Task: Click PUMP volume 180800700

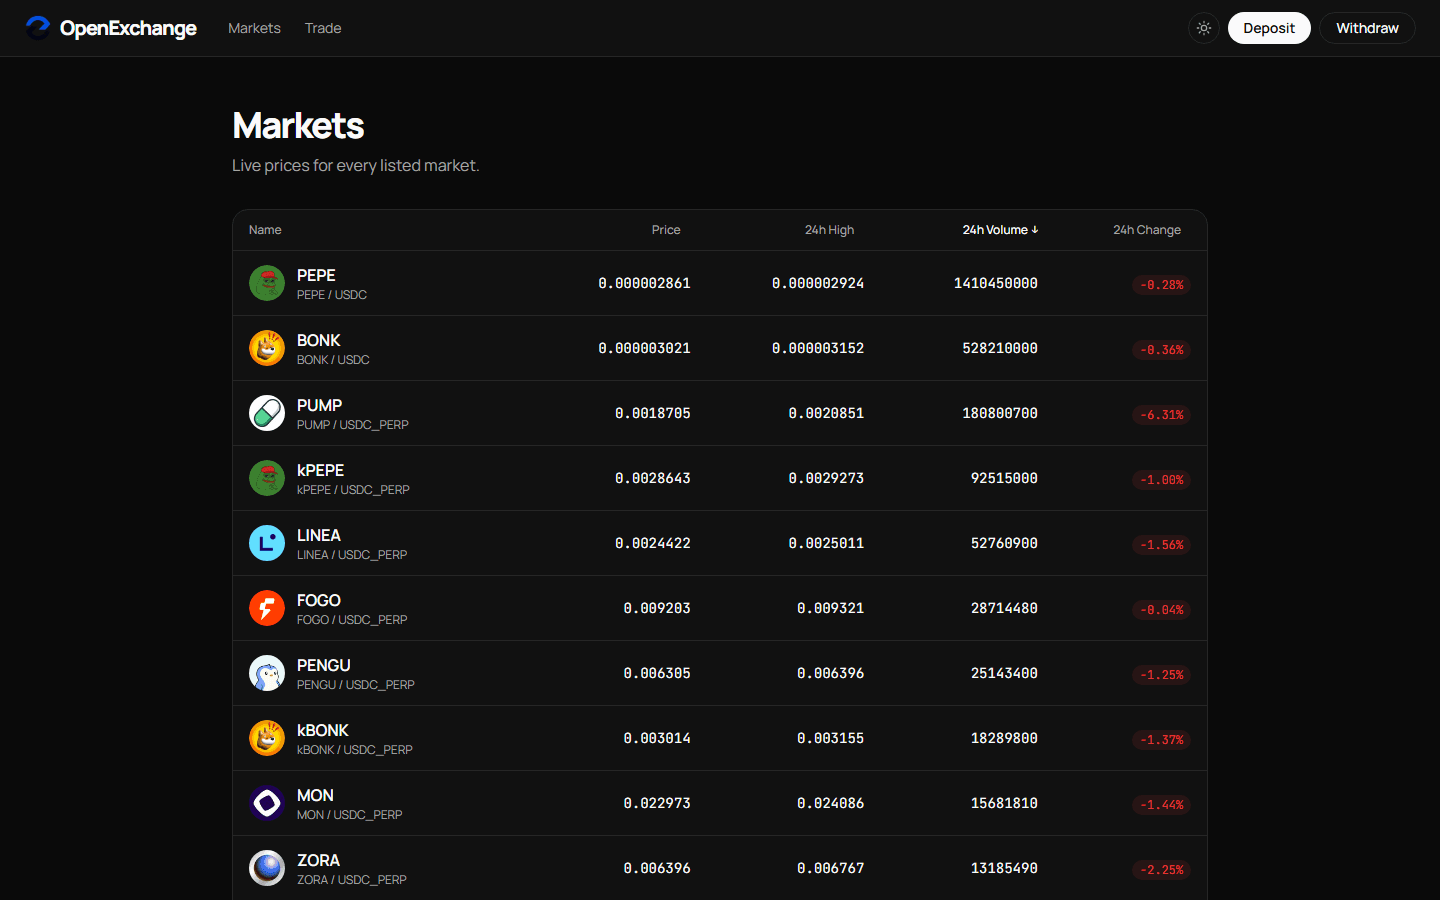Action: [x=1000, y=414]
